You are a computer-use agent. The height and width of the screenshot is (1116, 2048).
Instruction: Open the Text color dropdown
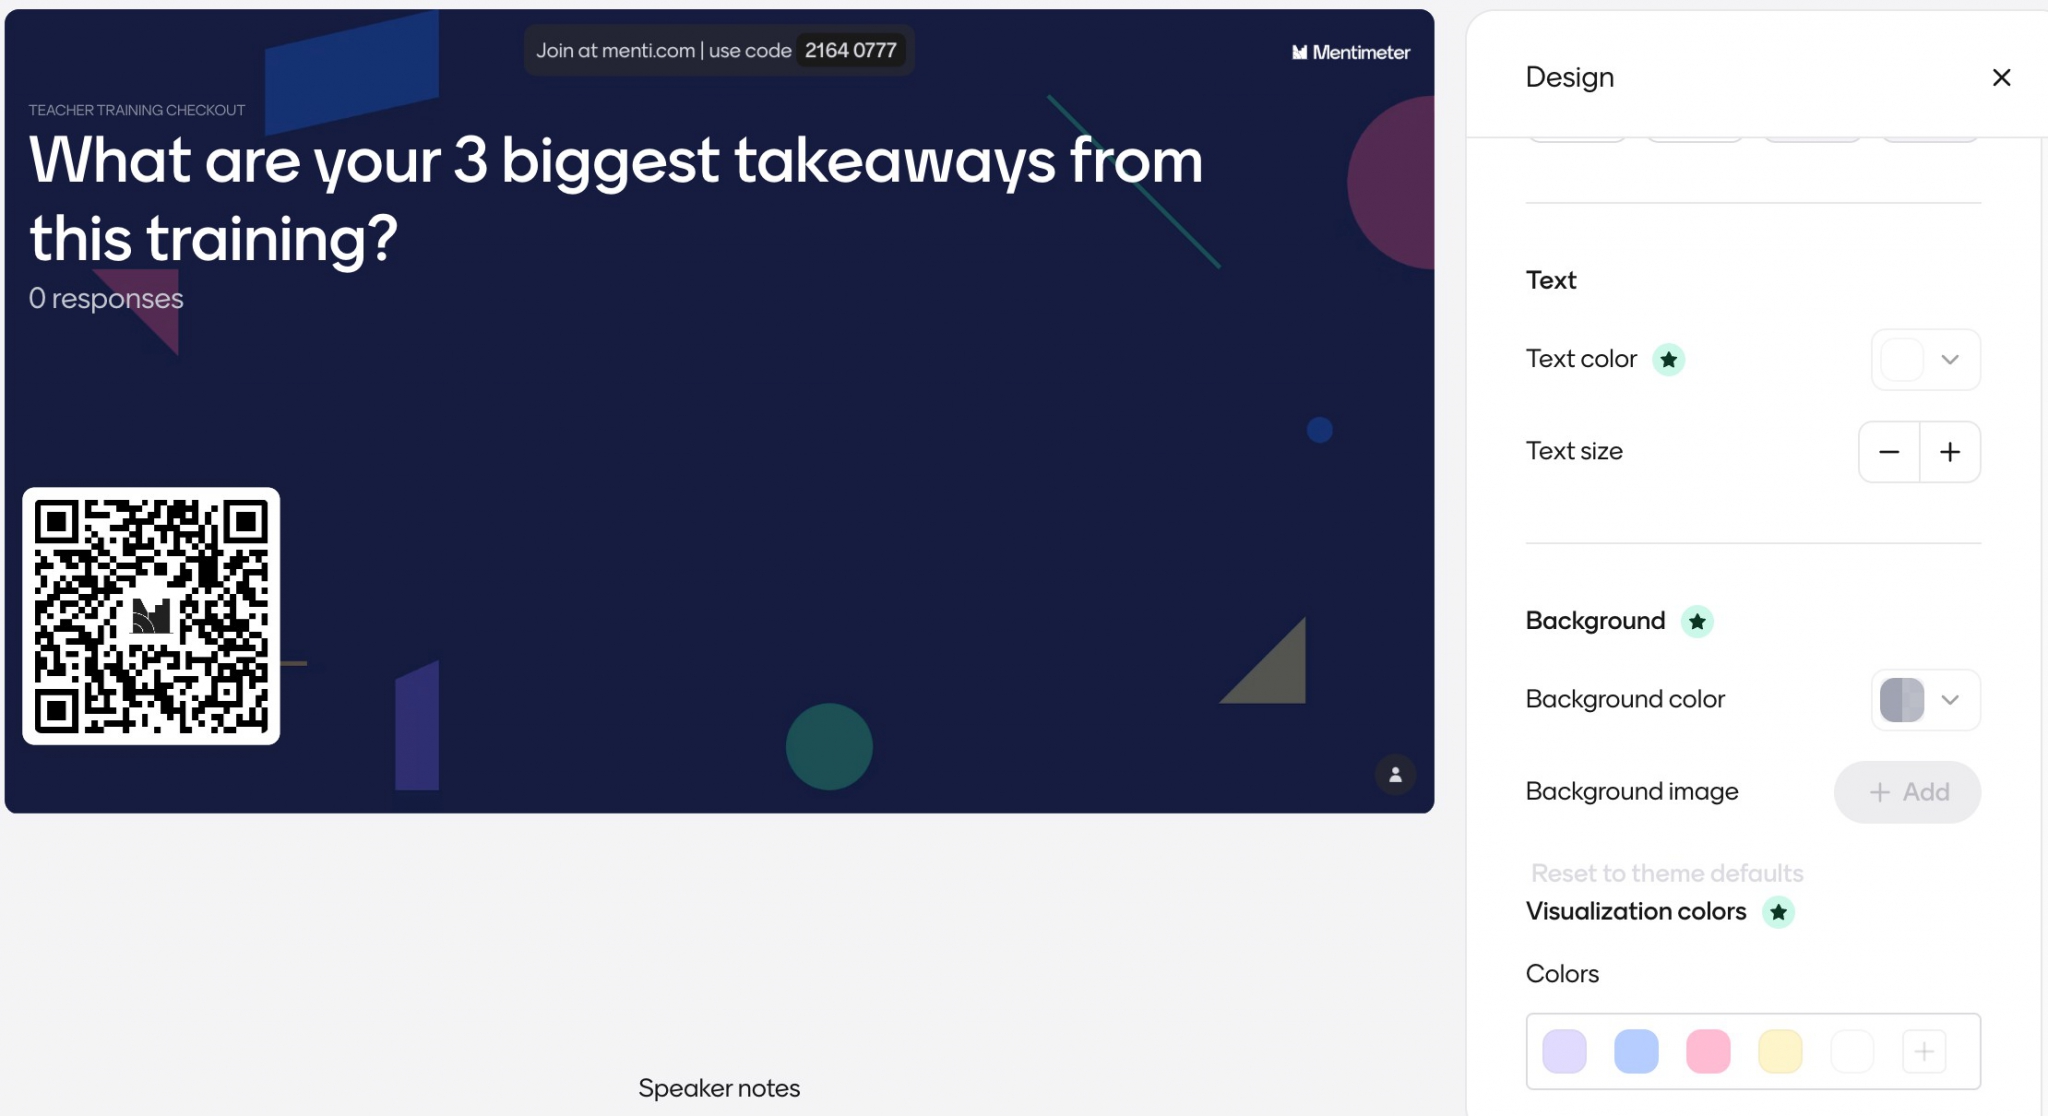pyautogui.click(x=1949, y=360)
